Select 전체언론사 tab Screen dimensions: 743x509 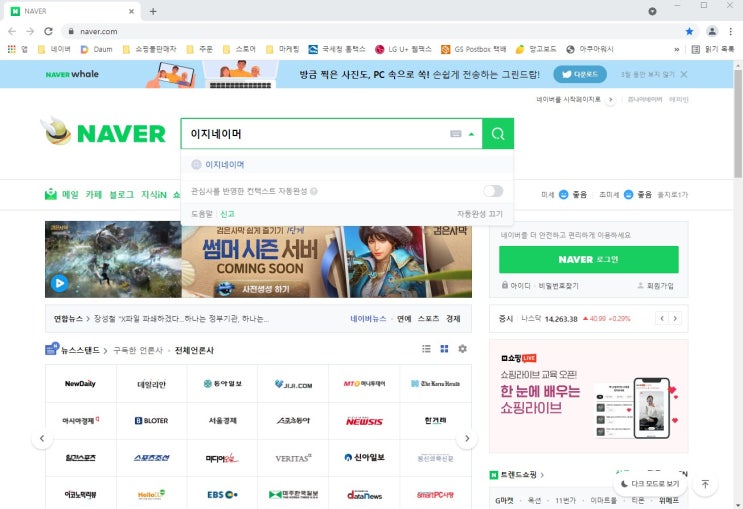pos(194,350)
